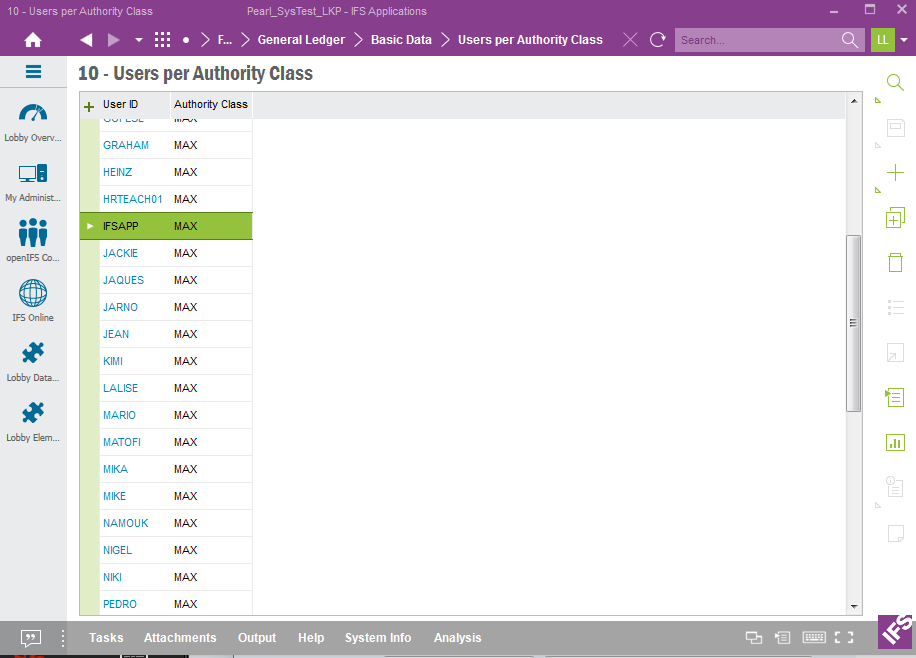Select the MARIO user row
This screenshot has height=658, width=916.
point(166,415)
